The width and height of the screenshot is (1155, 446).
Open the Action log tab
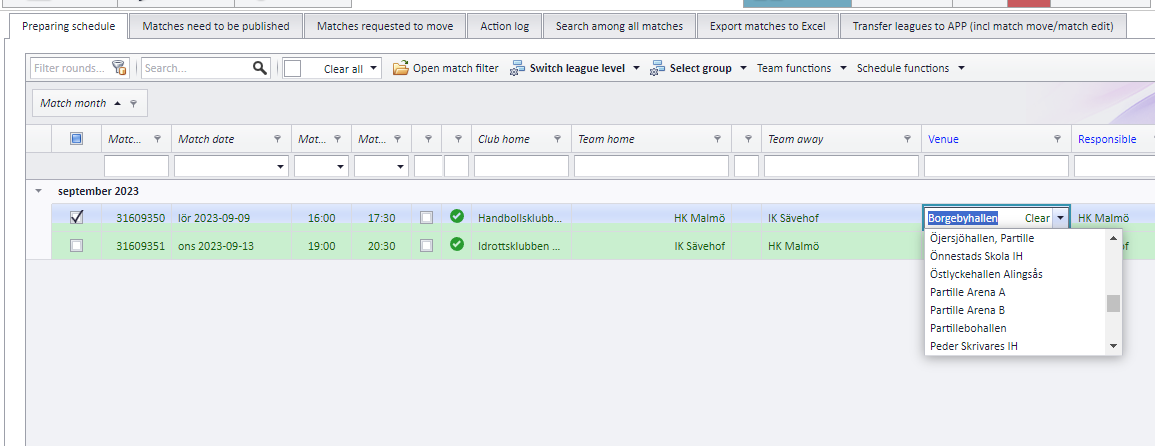[505, 27]
